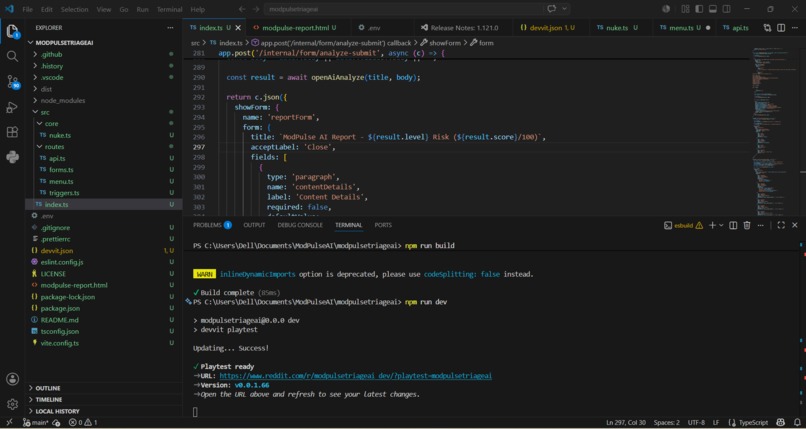Image resolution: width=806 pixels, height=429 pixels.
Task: Click the command center search box modpulsetriageai
Action: pyautogui.click(x=405, y=9)
